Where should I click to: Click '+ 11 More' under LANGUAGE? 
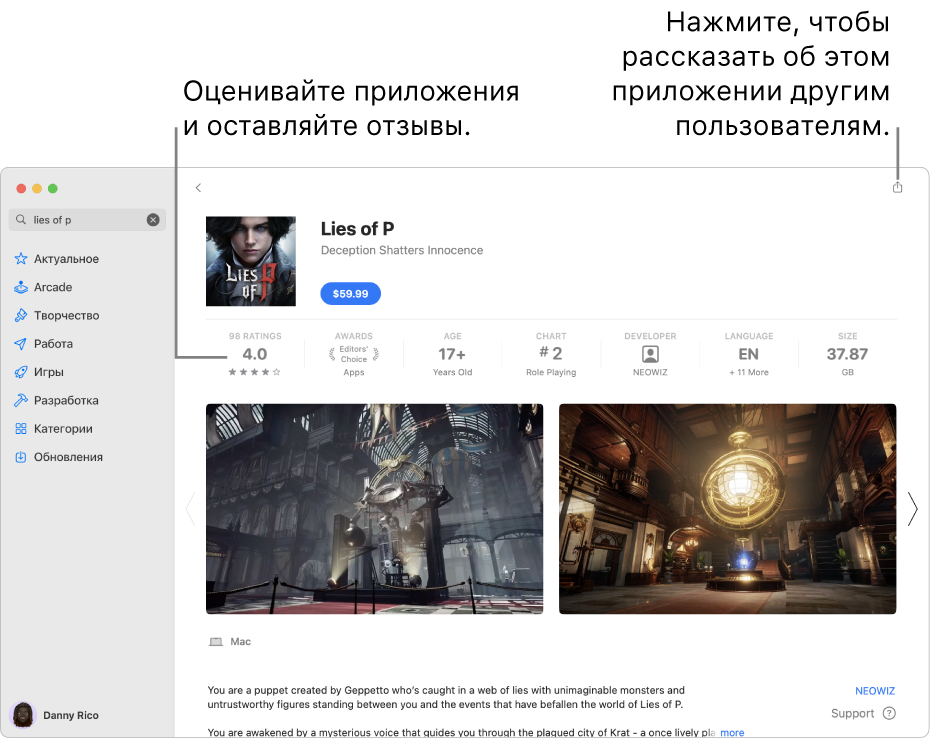coord(749,372)
